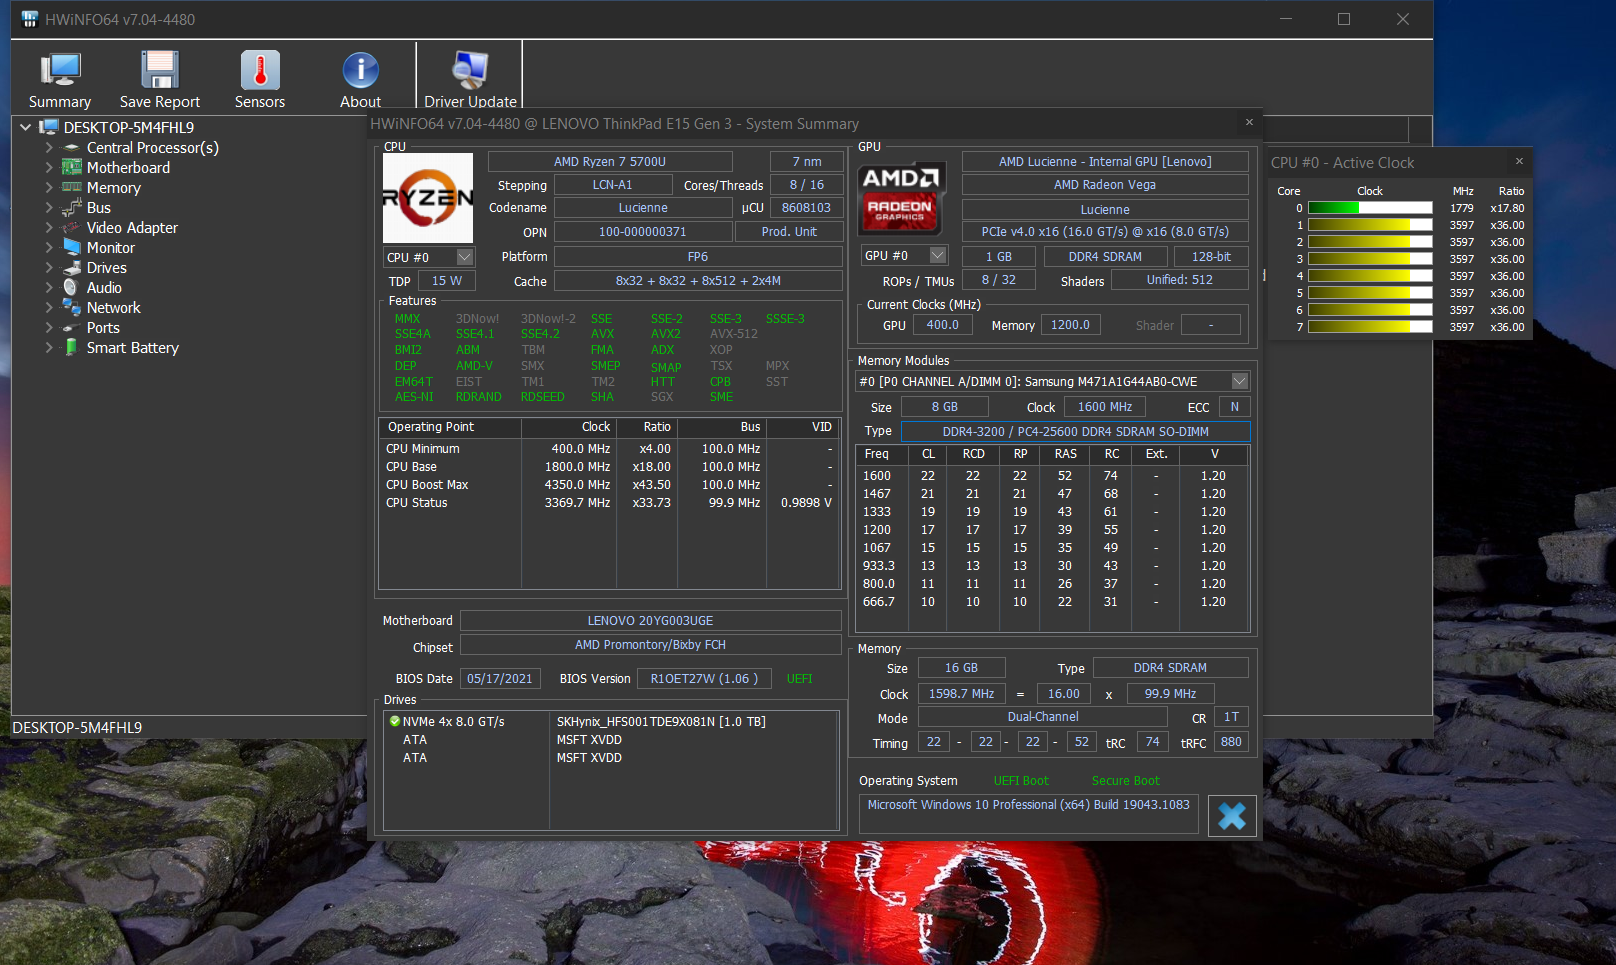Click the Dual-Channel memory mode field
The width and height of the screenshot is (1616, 965).
click(1043, 717)
